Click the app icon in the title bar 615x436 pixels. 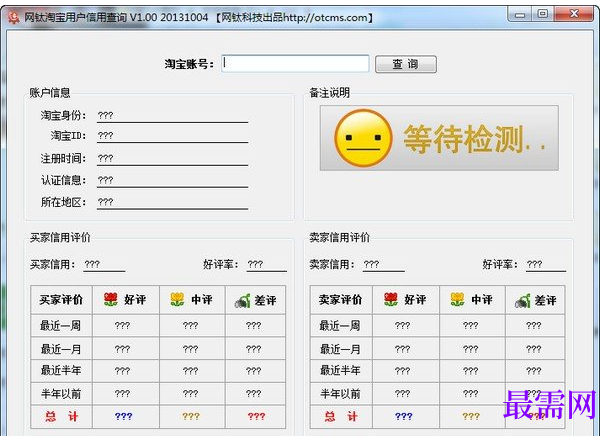point(14,17)
